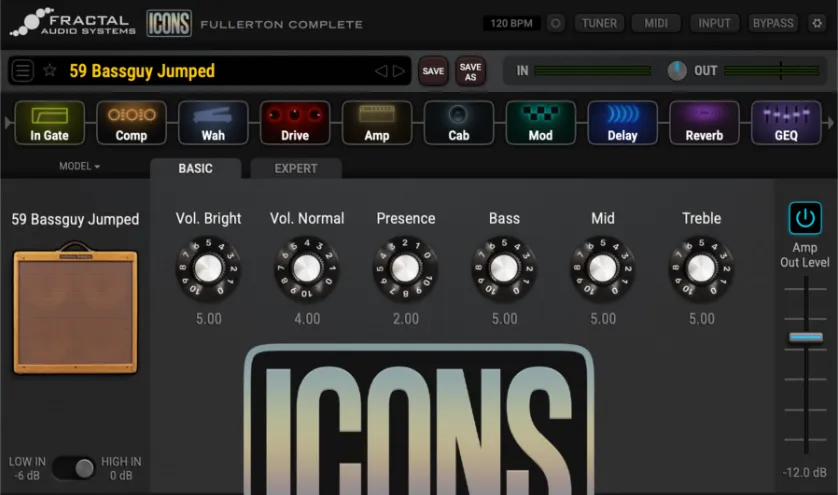838x495 pixels.
Task: Select the Comp block
Action: point(131,123)
